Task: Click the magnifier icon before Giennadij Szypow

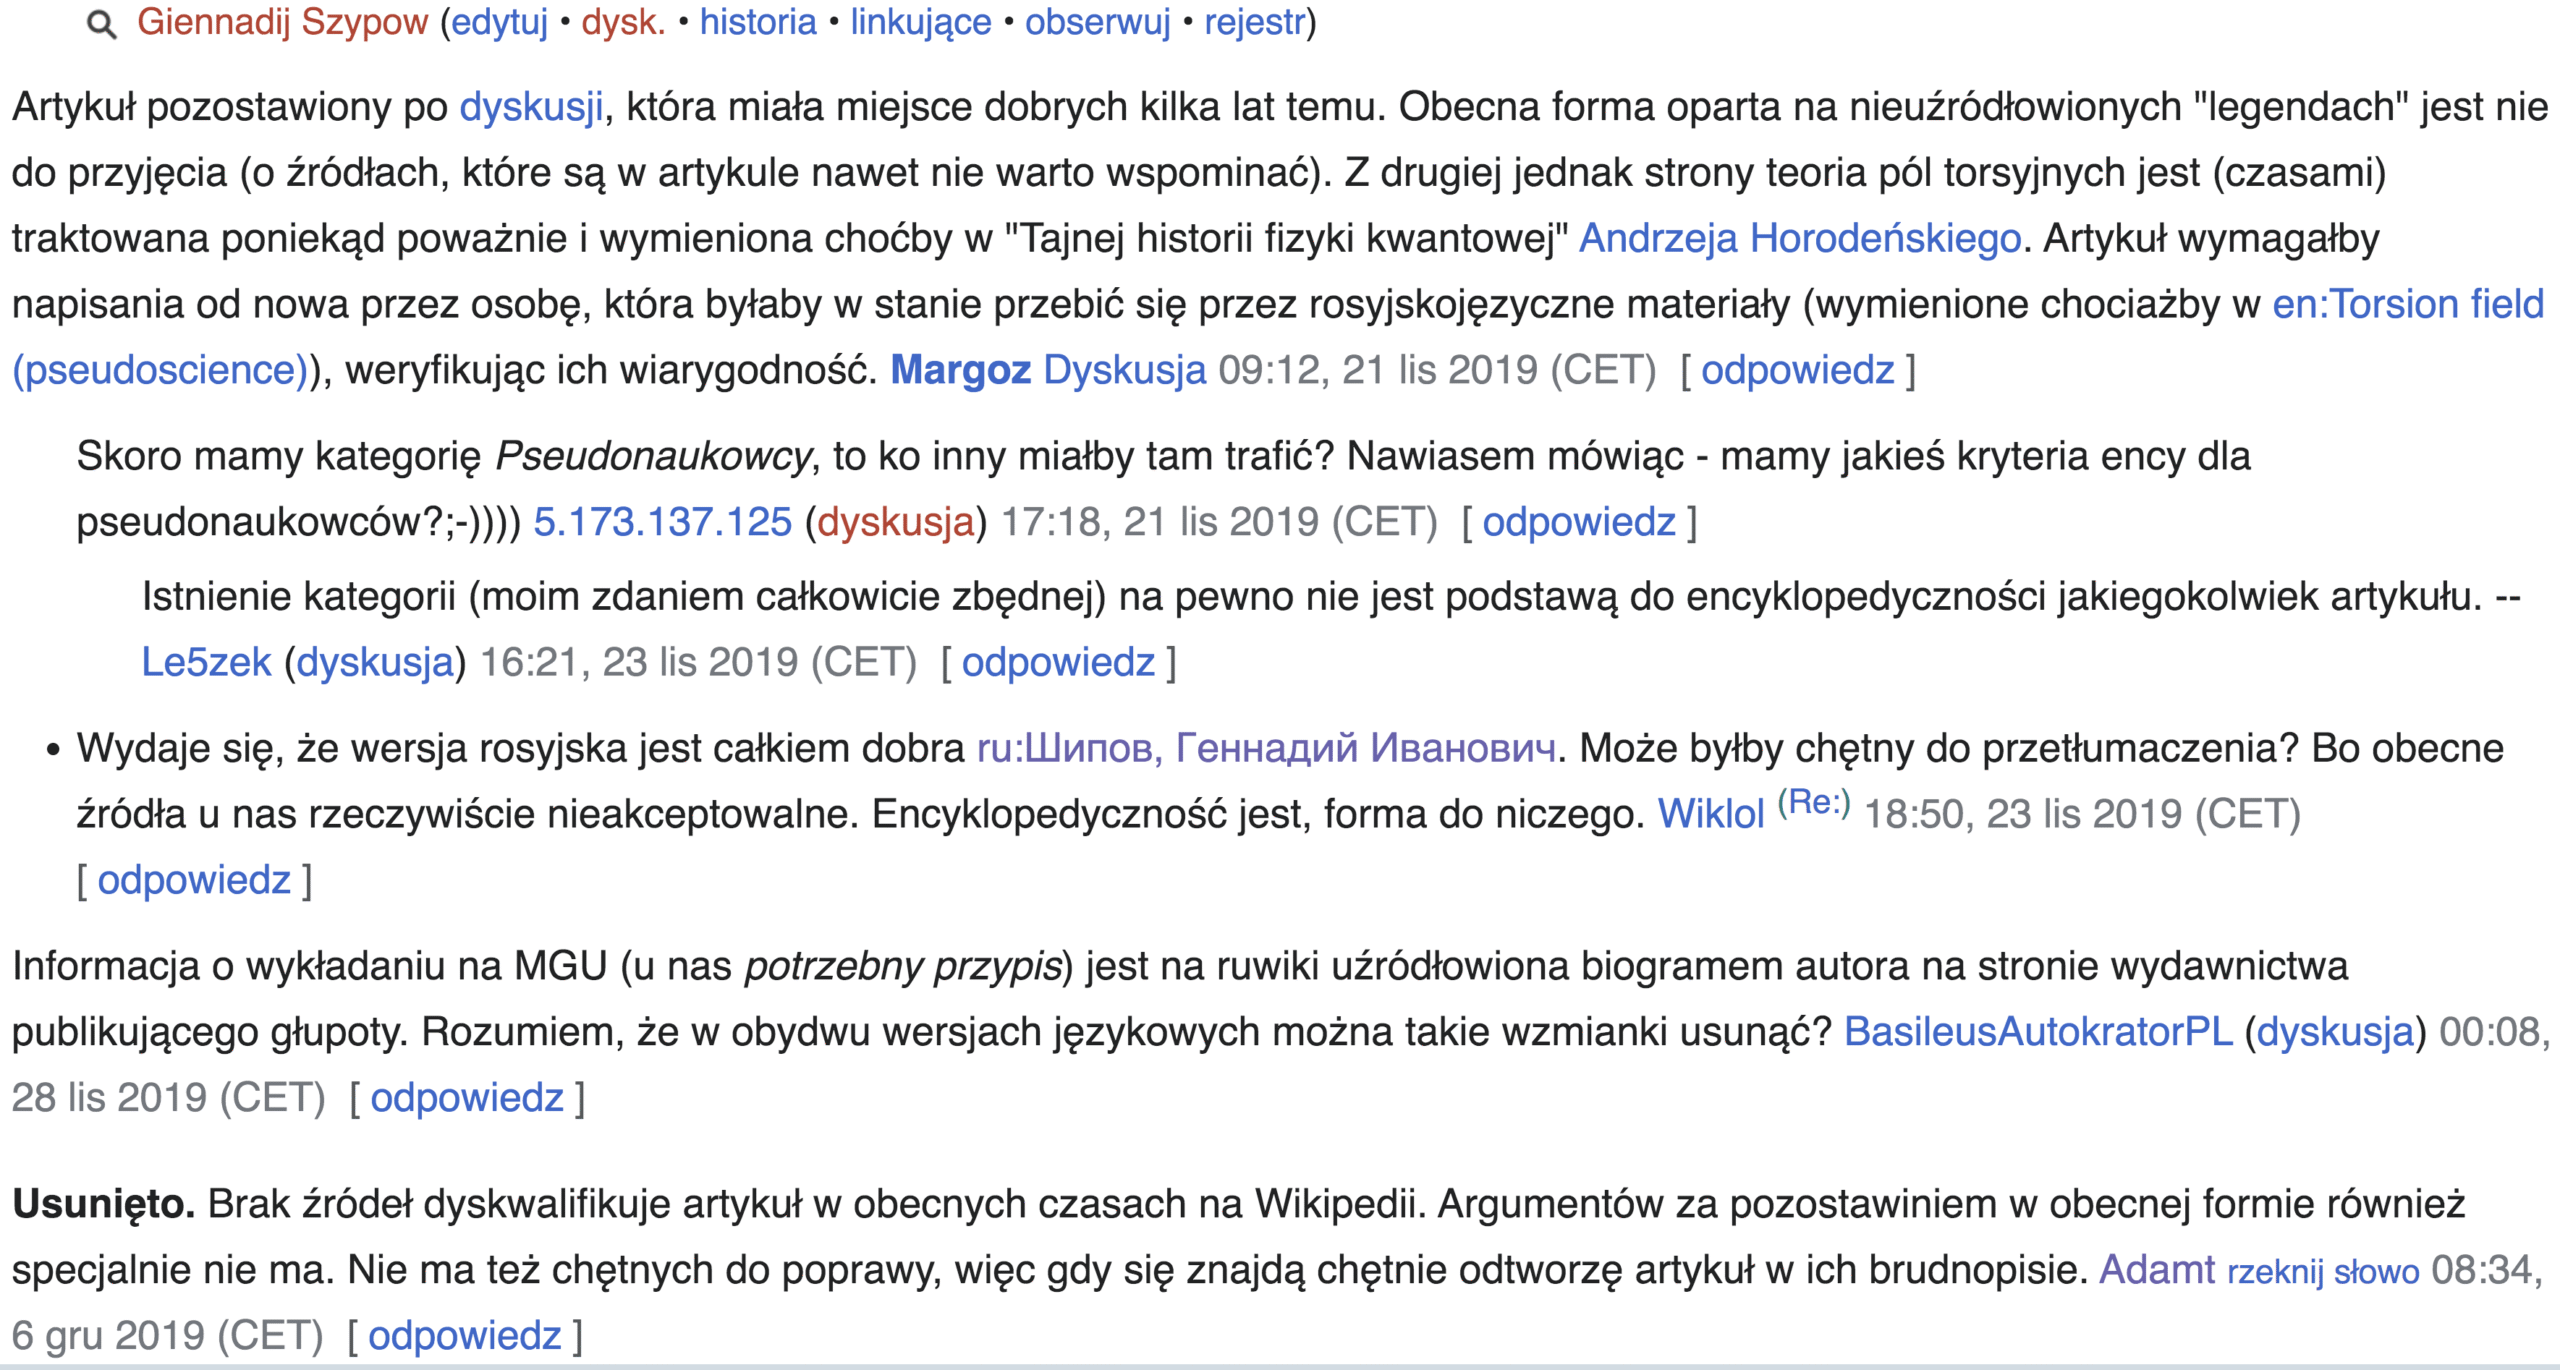Action: (101, 24)
